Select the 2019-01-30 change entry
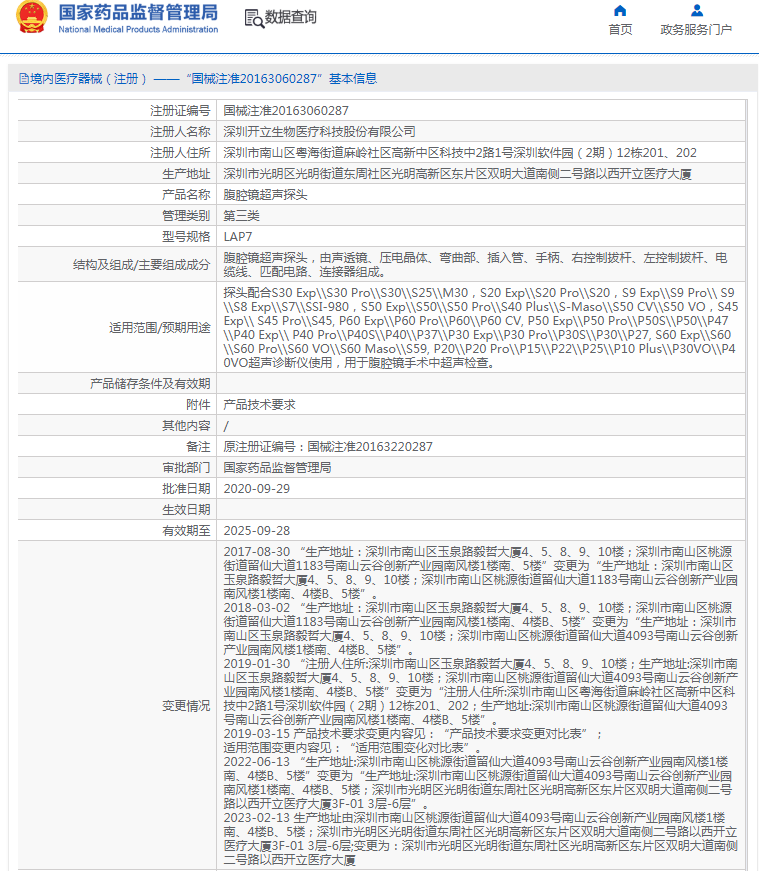Viewport: 759px width, 871px height. [481, 692]
